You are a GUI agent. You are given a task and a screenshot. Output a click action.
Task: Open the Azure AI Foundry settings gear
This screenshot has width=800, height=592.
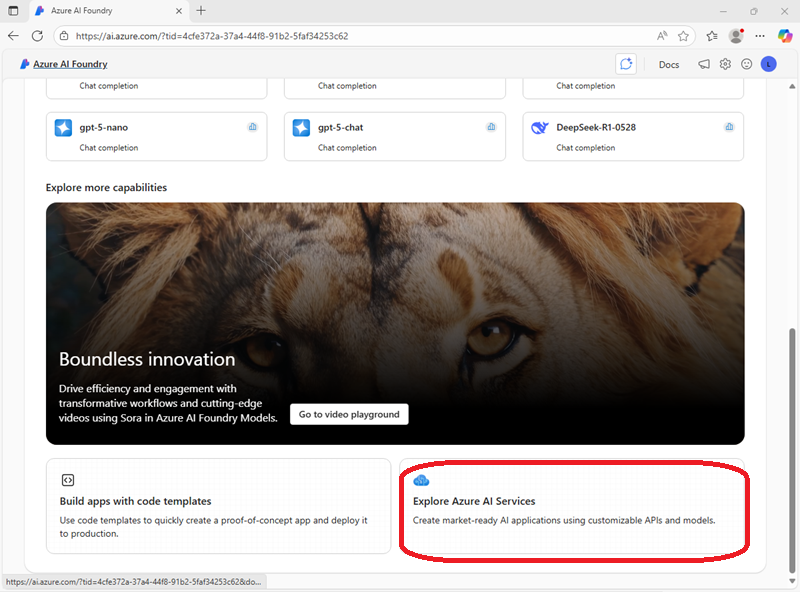pos(726,64)
